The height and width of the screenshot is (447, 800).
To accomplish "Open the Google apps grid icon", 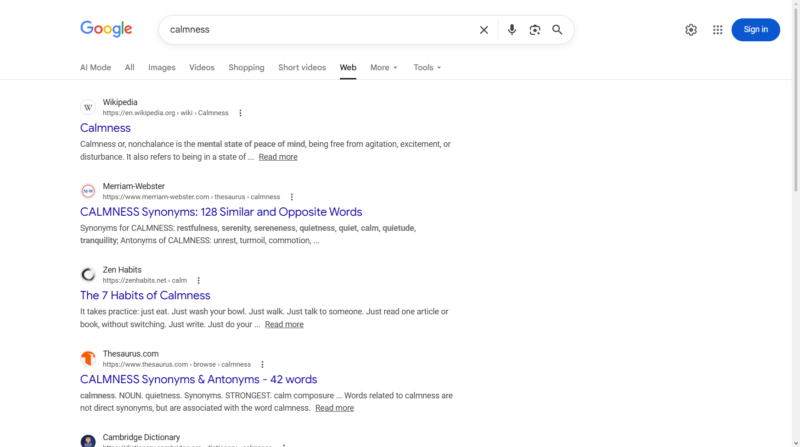I will [717, 30].
